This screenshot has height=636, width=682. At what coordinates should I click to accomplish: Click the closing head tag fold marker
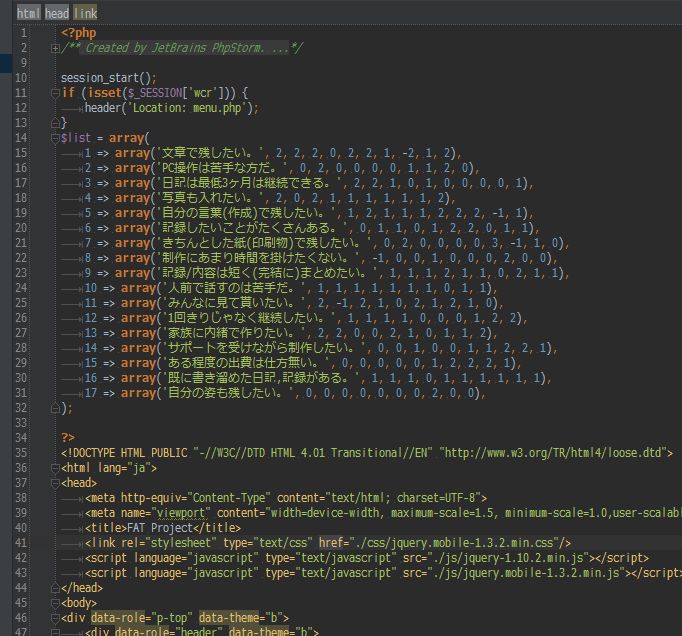click(x=54, y=588)
